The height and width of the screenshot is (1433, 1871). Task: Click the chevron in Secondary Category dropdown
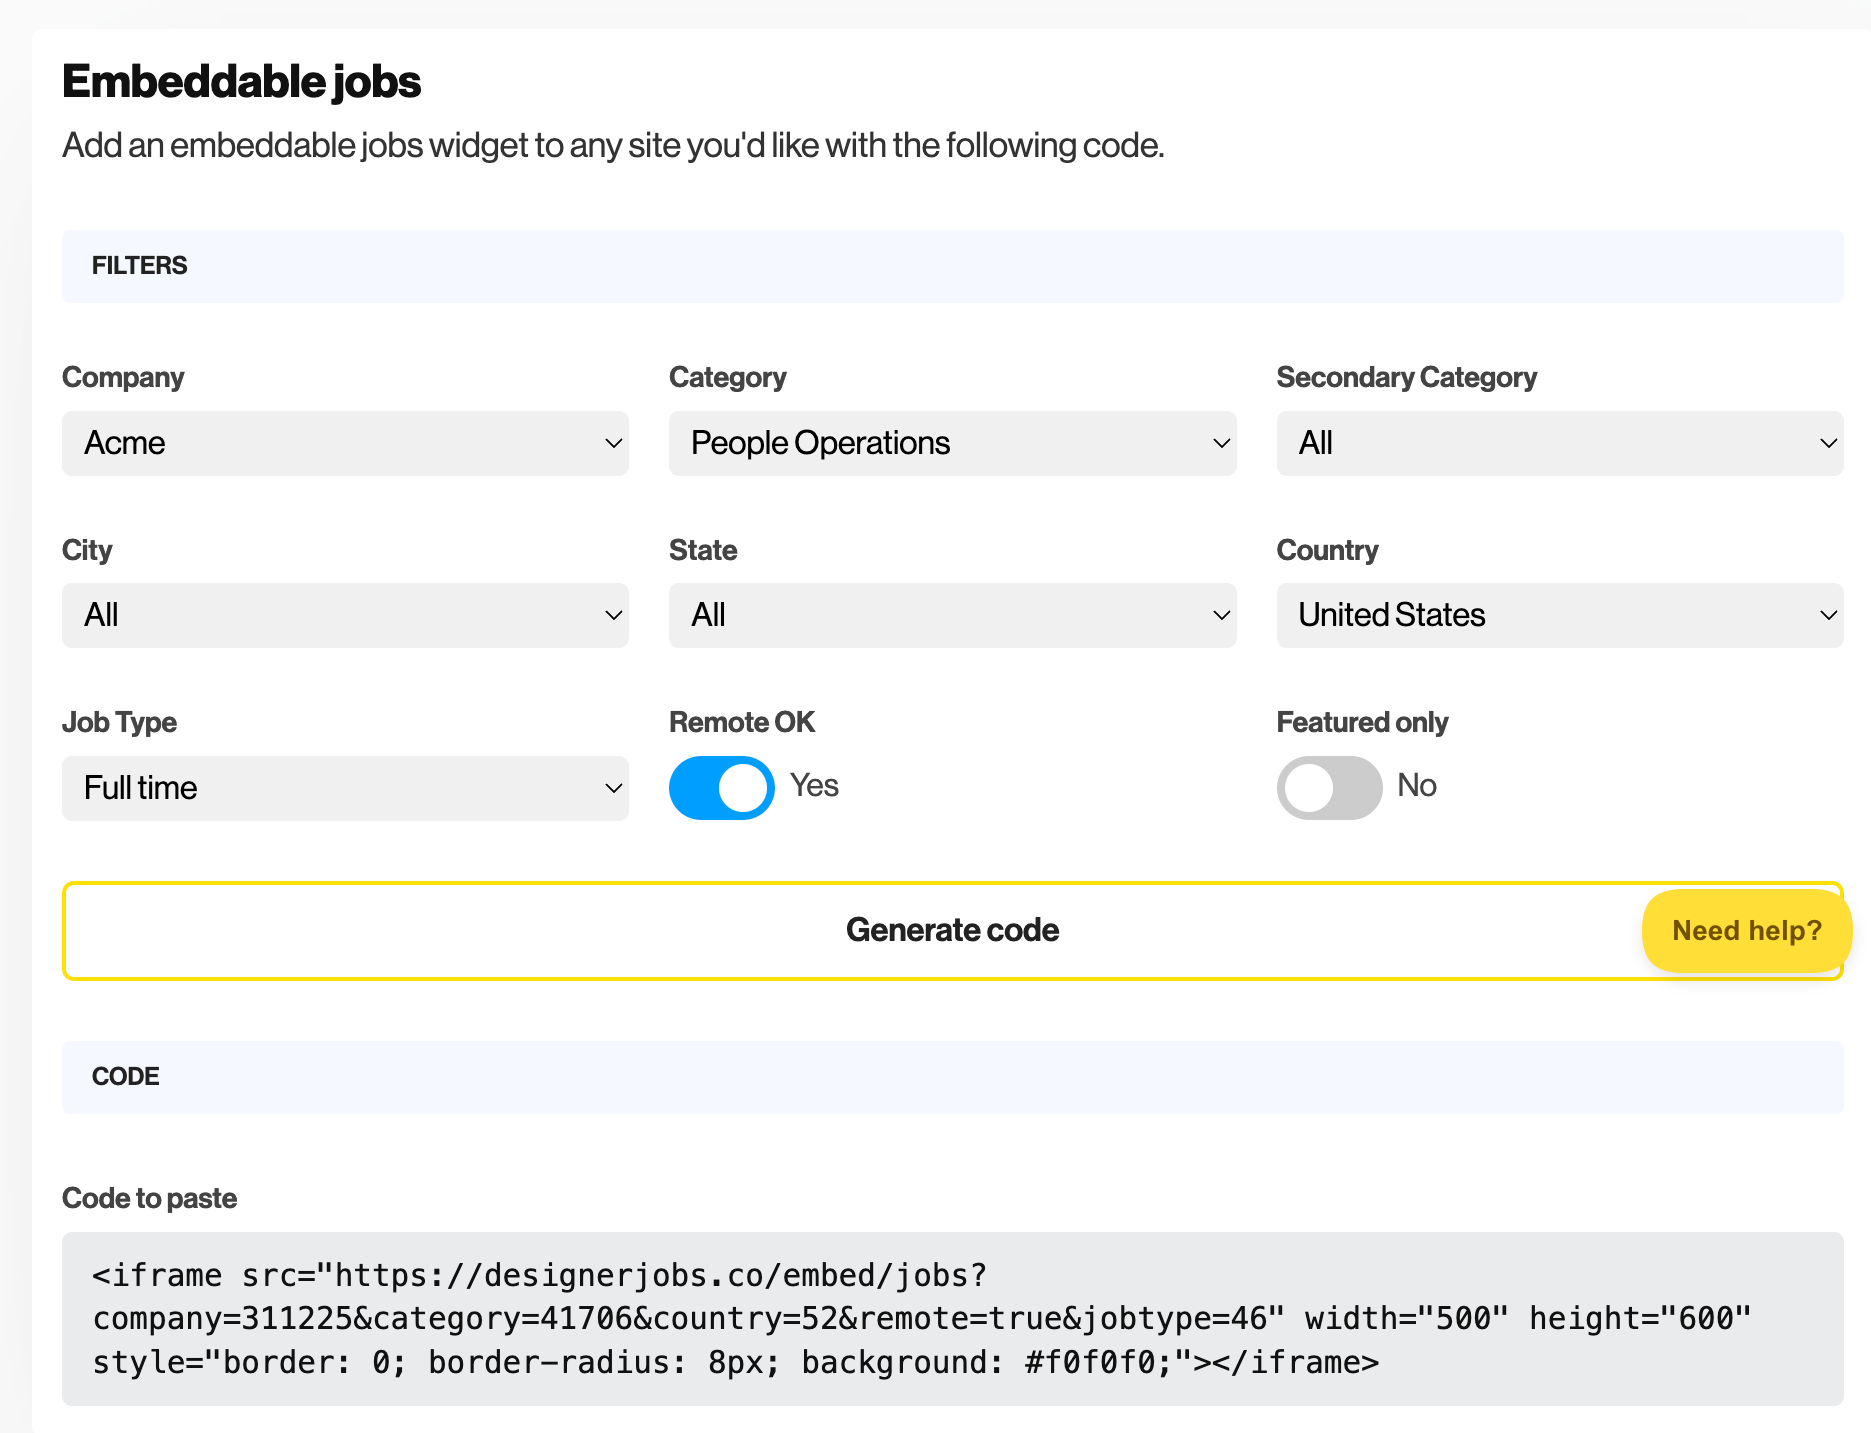tap(1828, 443)
